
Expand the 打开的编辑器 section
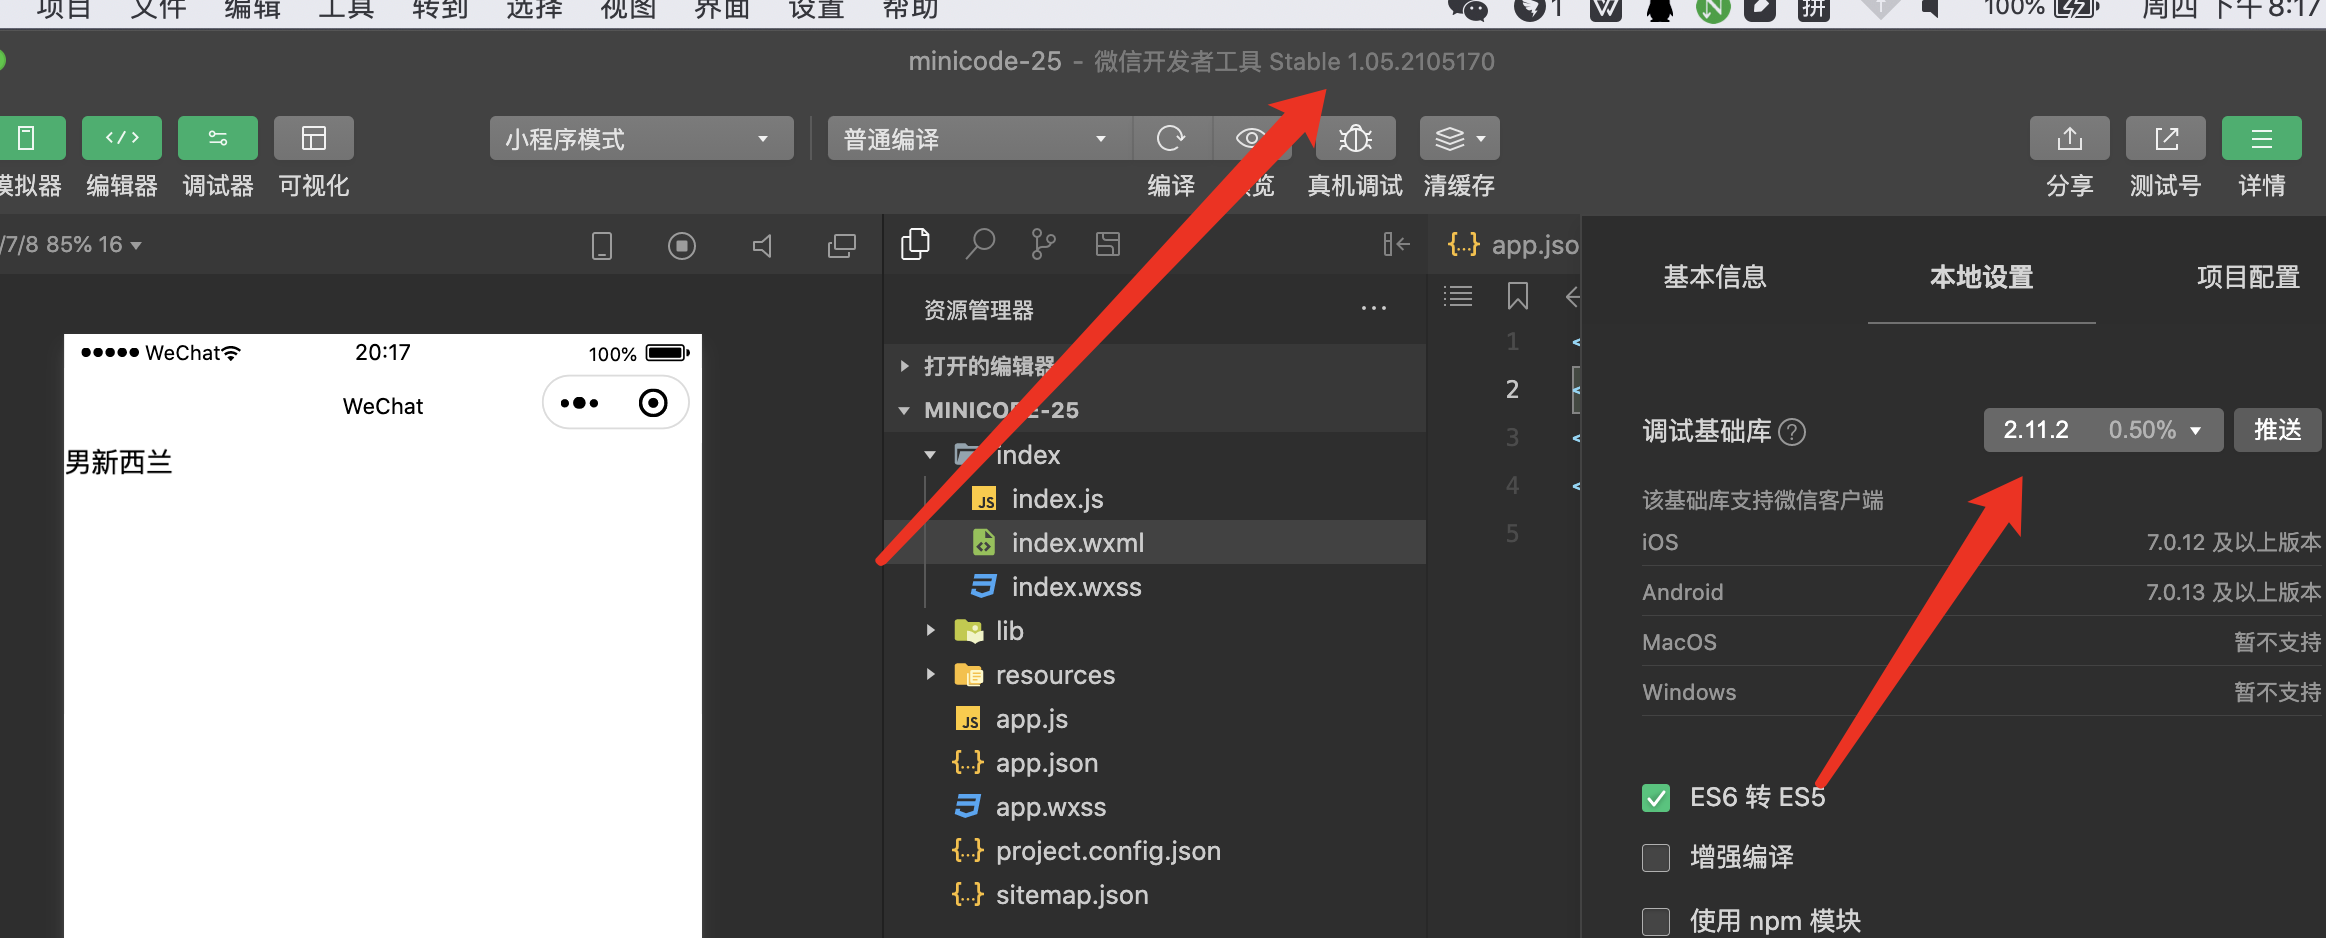pos(1155,366)
